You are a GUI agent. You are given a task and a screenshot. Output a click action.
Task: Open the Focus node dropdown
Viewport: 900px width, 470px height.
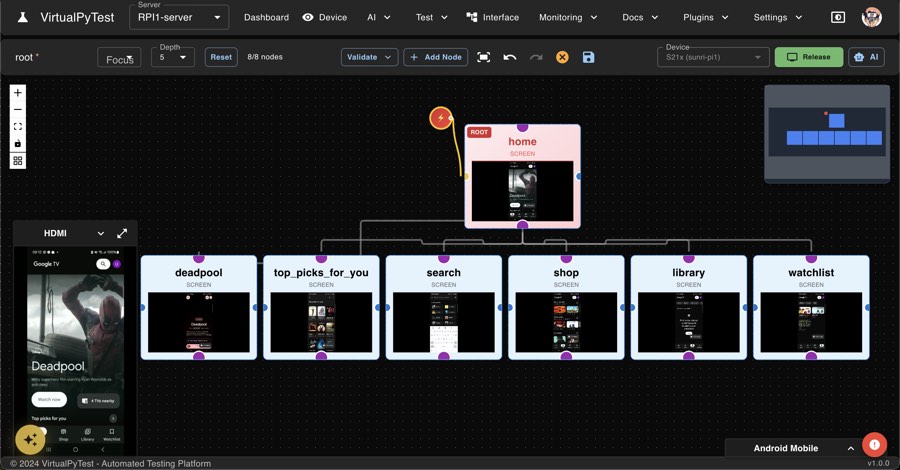pyautogui.click(x=119, y=57)
